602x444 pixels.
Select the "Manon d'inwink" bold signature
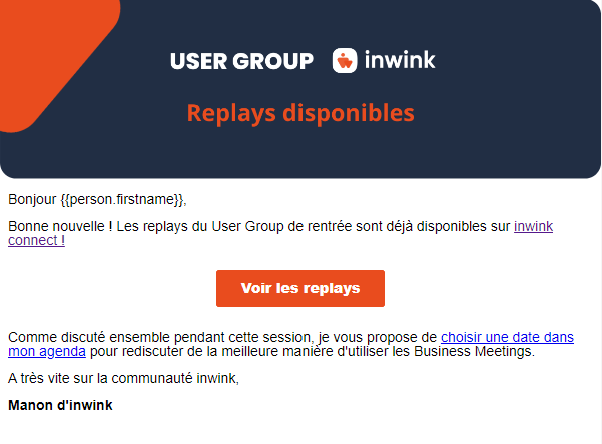point(60,405)
